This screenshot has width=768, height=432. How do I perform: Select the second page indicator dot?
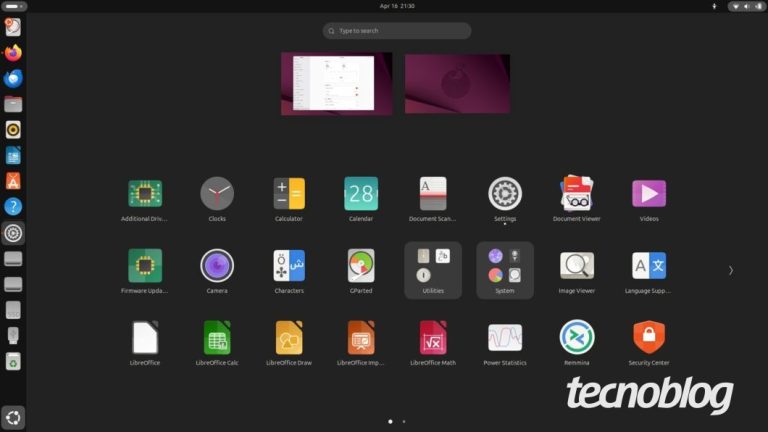404,422
